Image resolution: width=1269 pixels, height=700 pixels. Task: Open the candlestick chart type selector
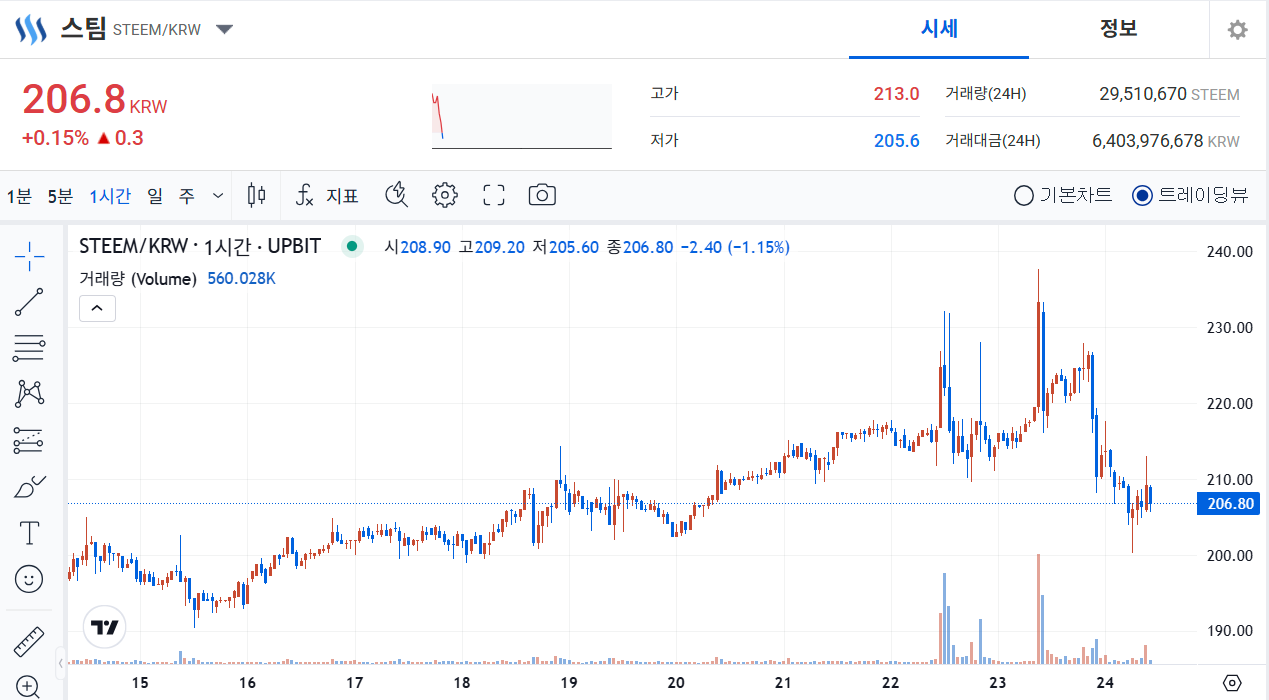[257, 195]
